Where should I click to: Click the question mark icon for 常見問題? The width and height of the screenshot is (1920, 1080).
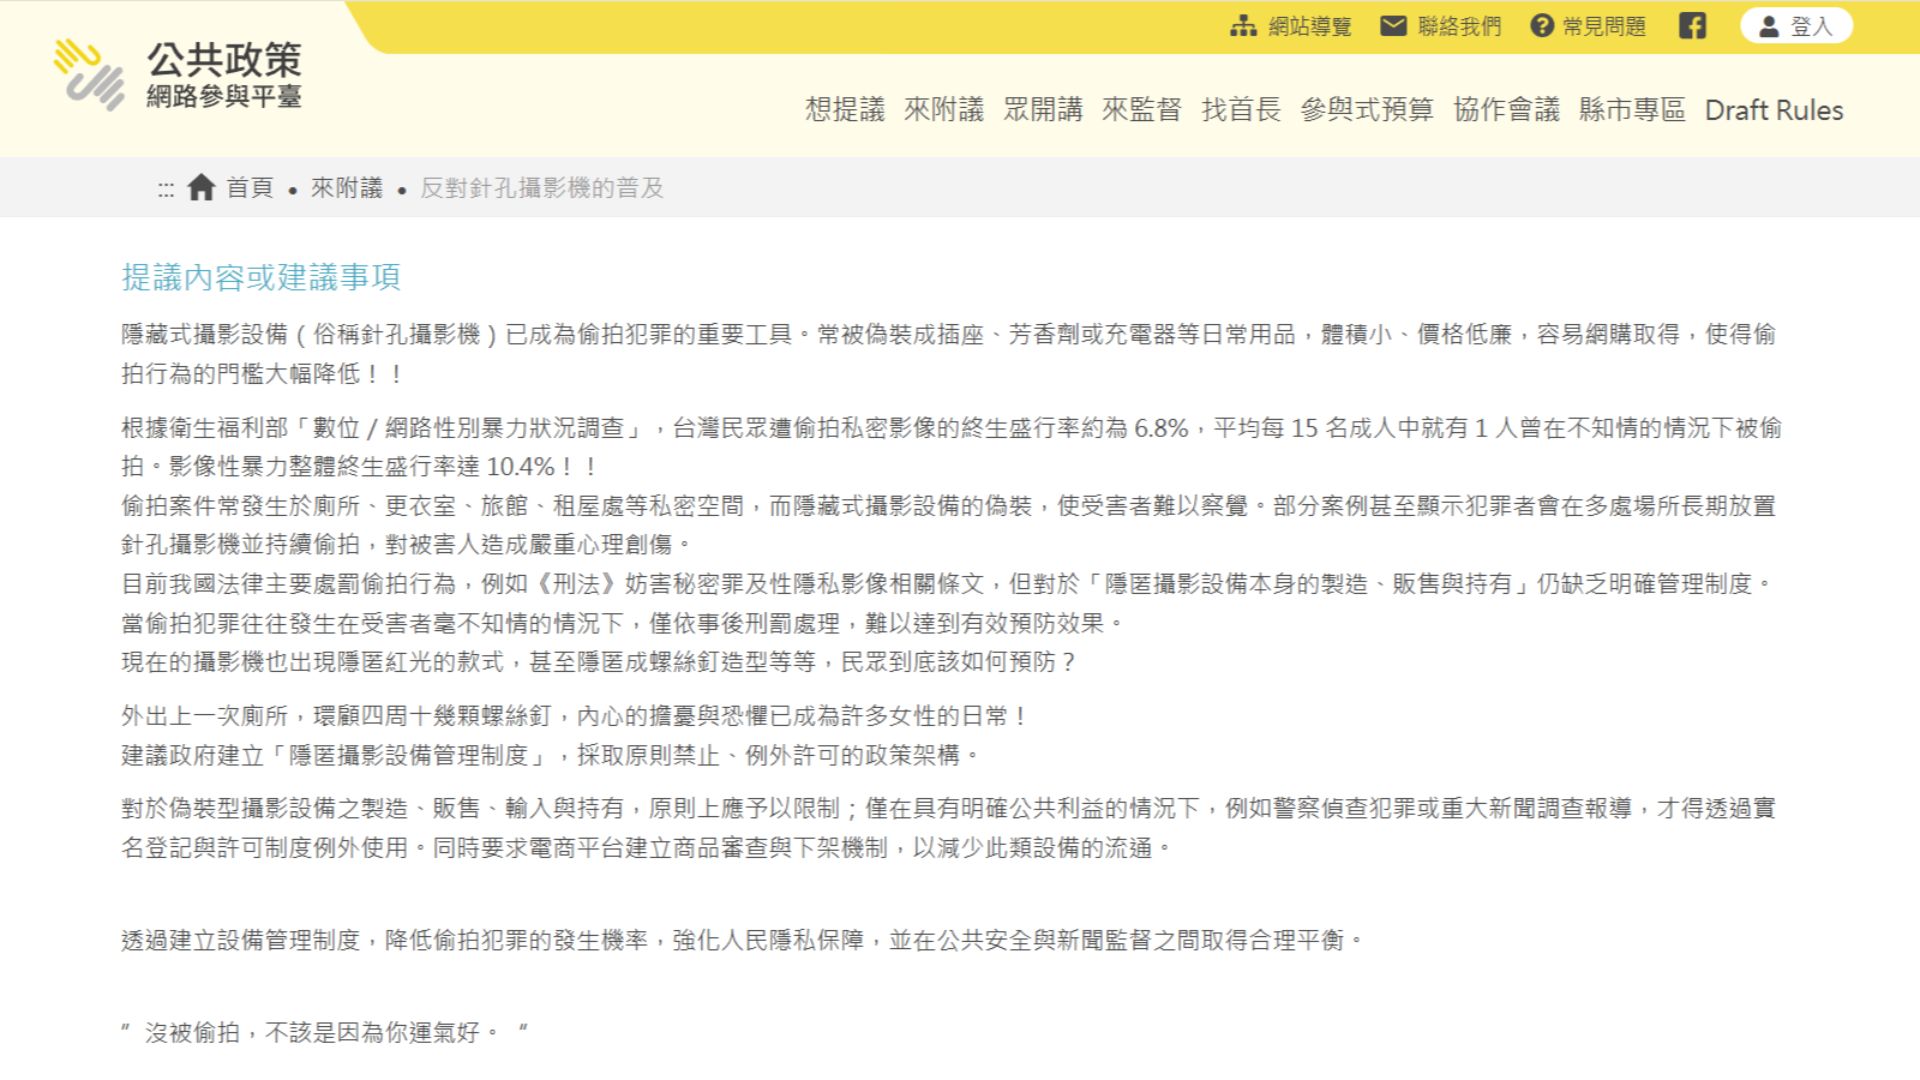(x=1542, y=26)
